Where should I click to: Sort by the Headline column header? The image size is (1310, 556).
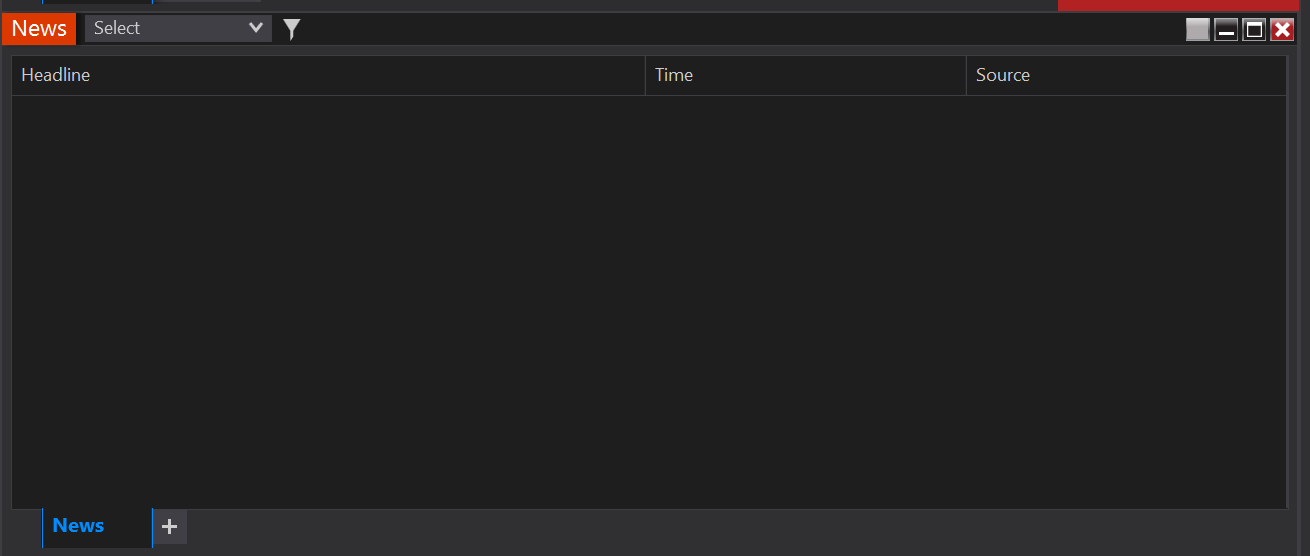pyautogui.click(x=56, y=75)
